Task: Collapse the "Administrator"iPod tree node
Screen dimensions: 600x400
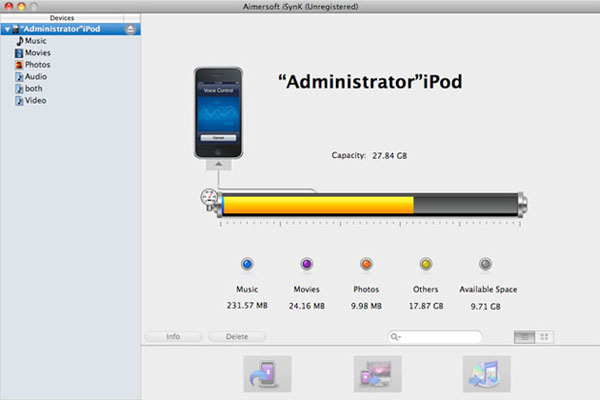Action: [7, 29]
